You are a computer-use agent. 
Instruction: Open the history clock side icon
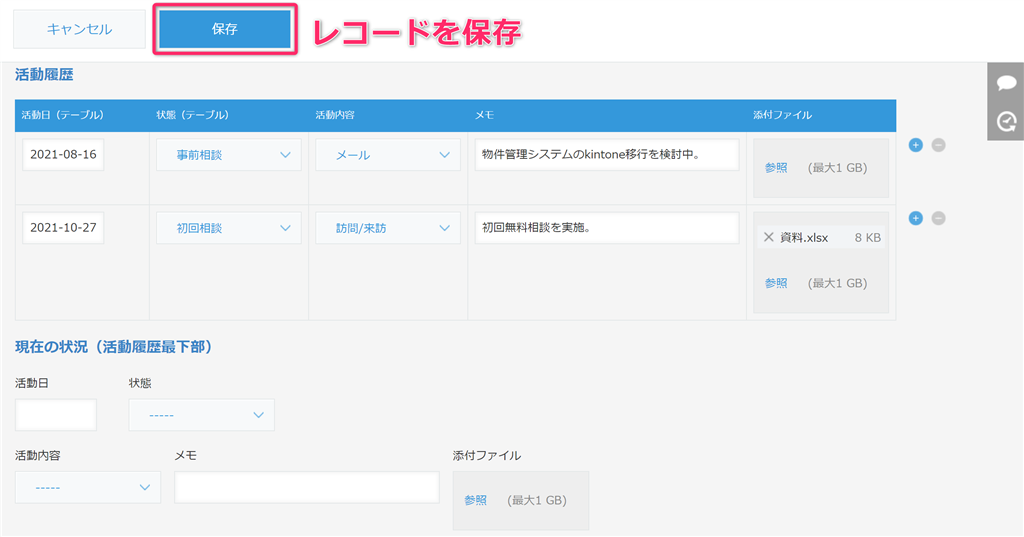[x=1006, y=122]
